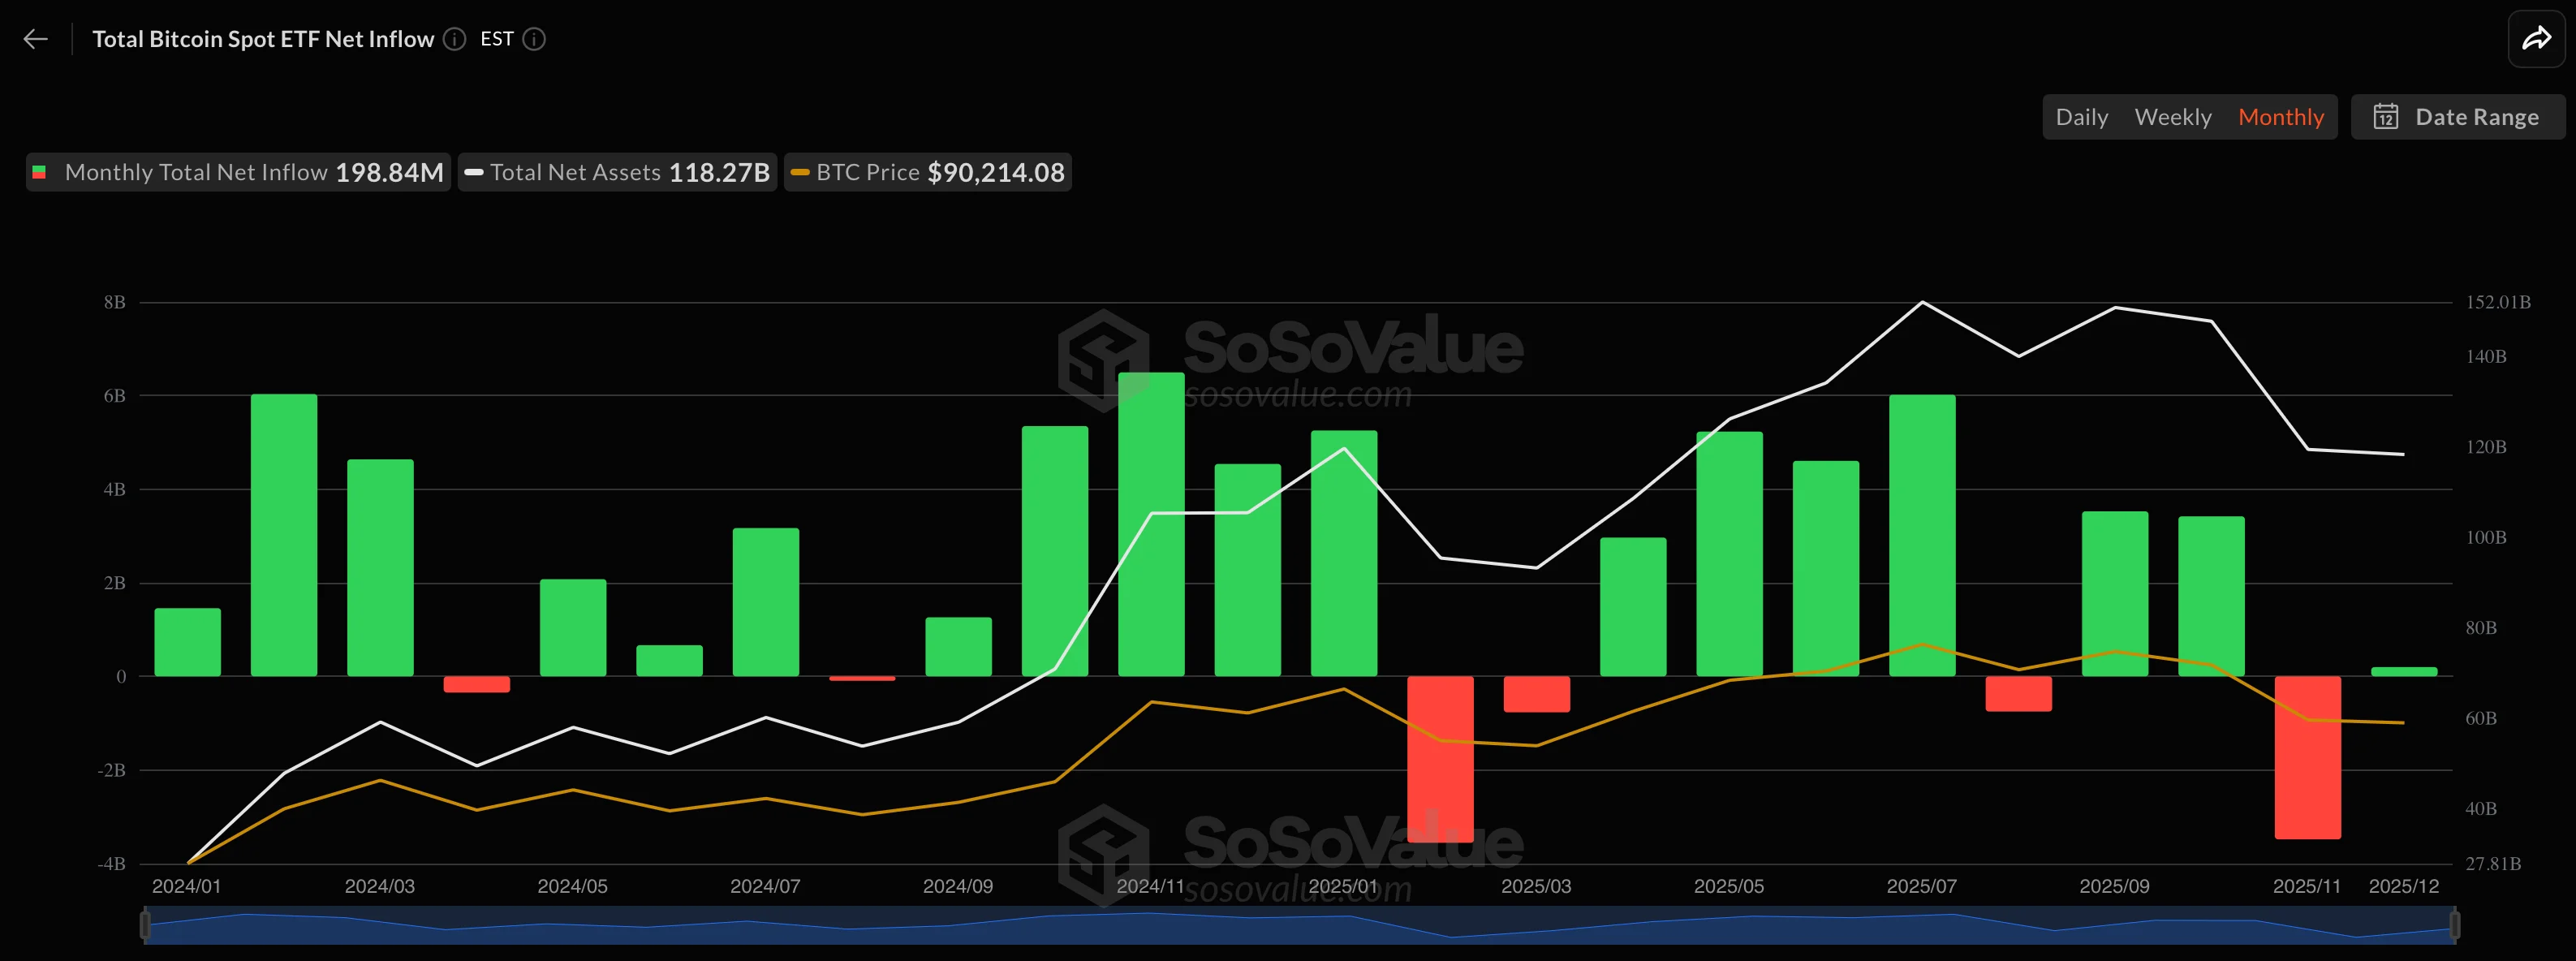Screen dimensions: 2576x961
Task: Click orange BTC Price legend marker
Action: point(800,172)
